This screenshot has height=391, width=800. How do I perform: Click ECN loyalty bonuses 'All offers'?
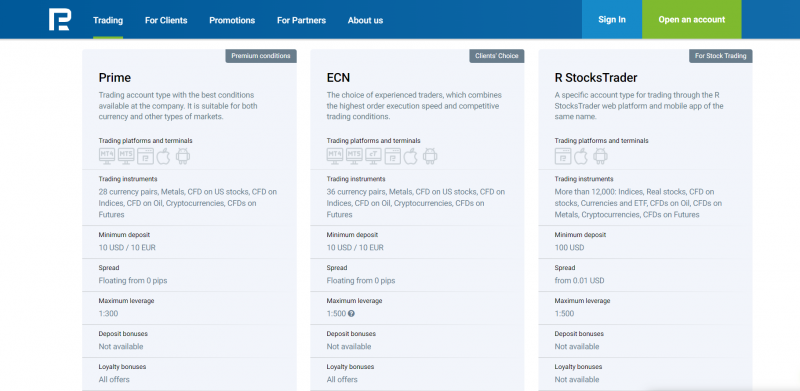(x=342, y=380)
